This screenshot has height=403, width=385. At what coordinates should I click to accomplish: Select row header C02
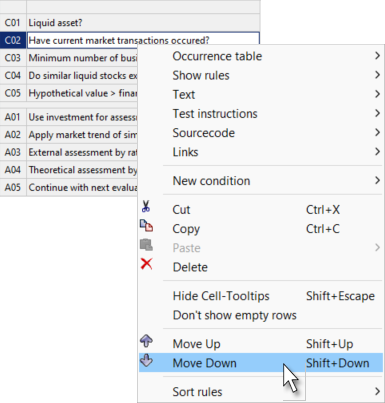pos(13,40)
